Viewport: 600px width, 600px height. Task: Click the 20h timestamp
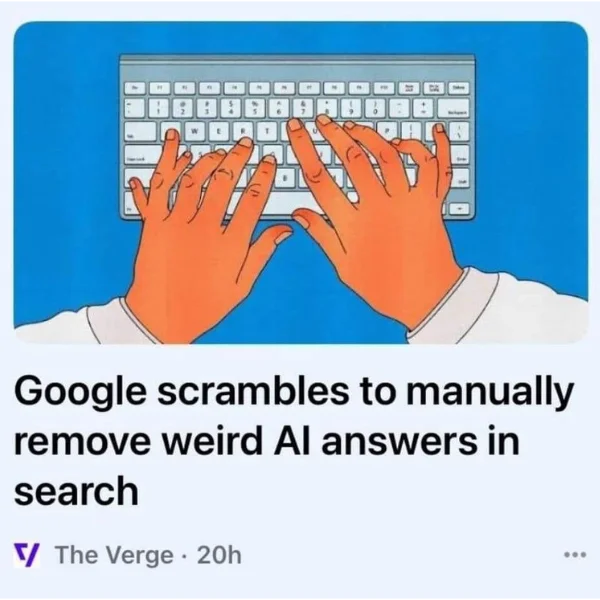[219, 554]
